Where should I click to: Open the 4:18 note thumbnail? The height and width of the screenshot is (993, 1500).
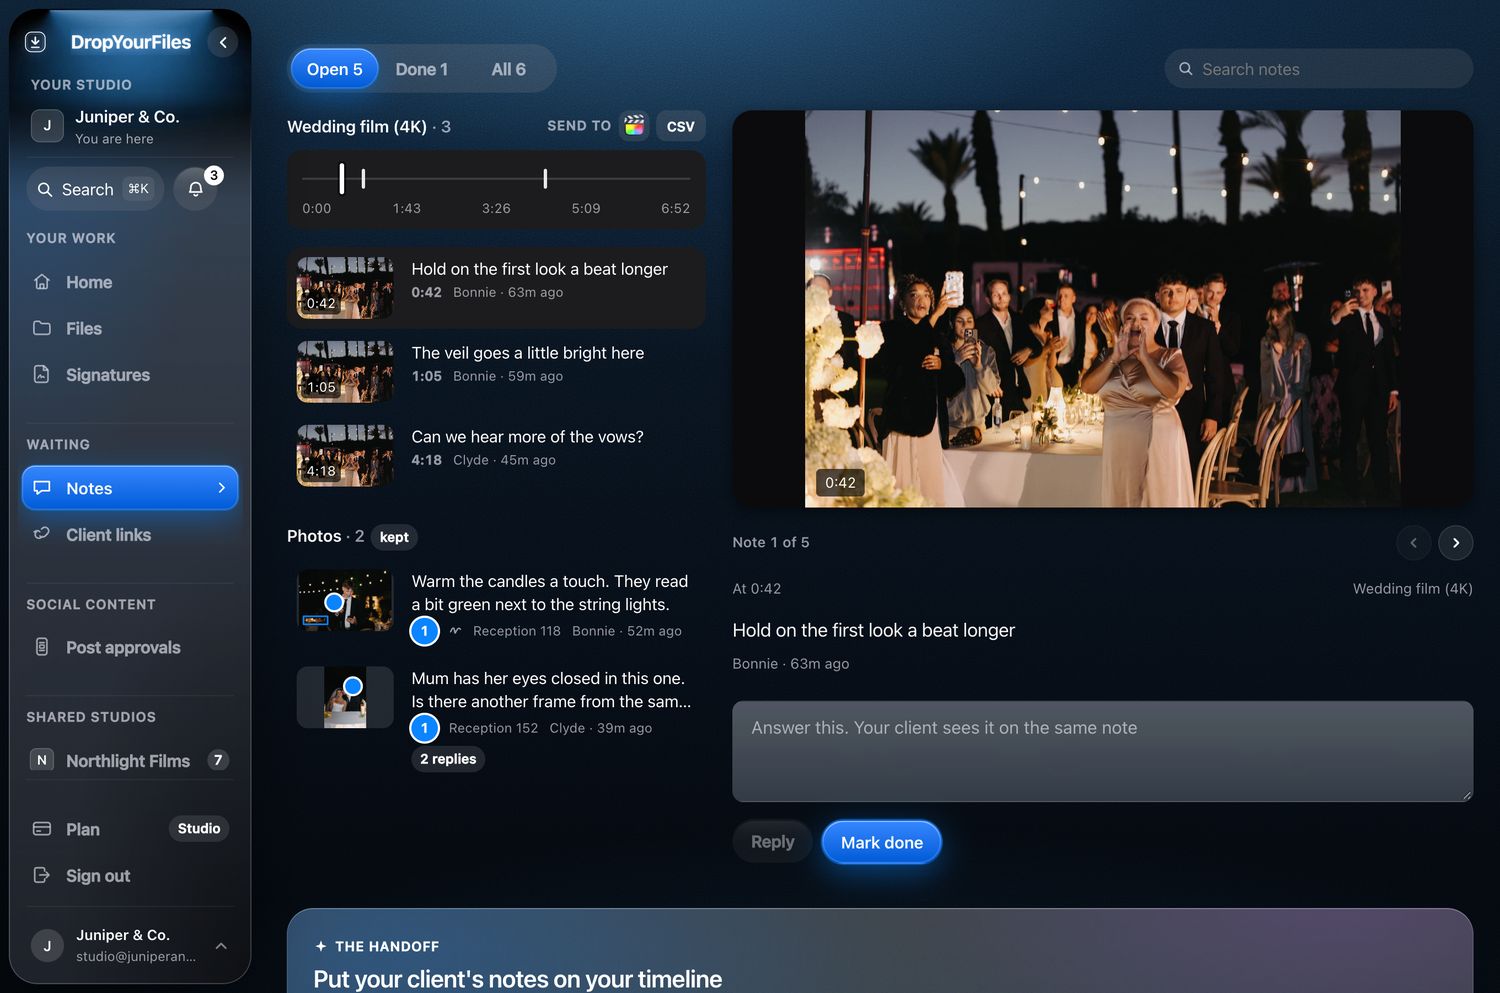tap(345, 456)
